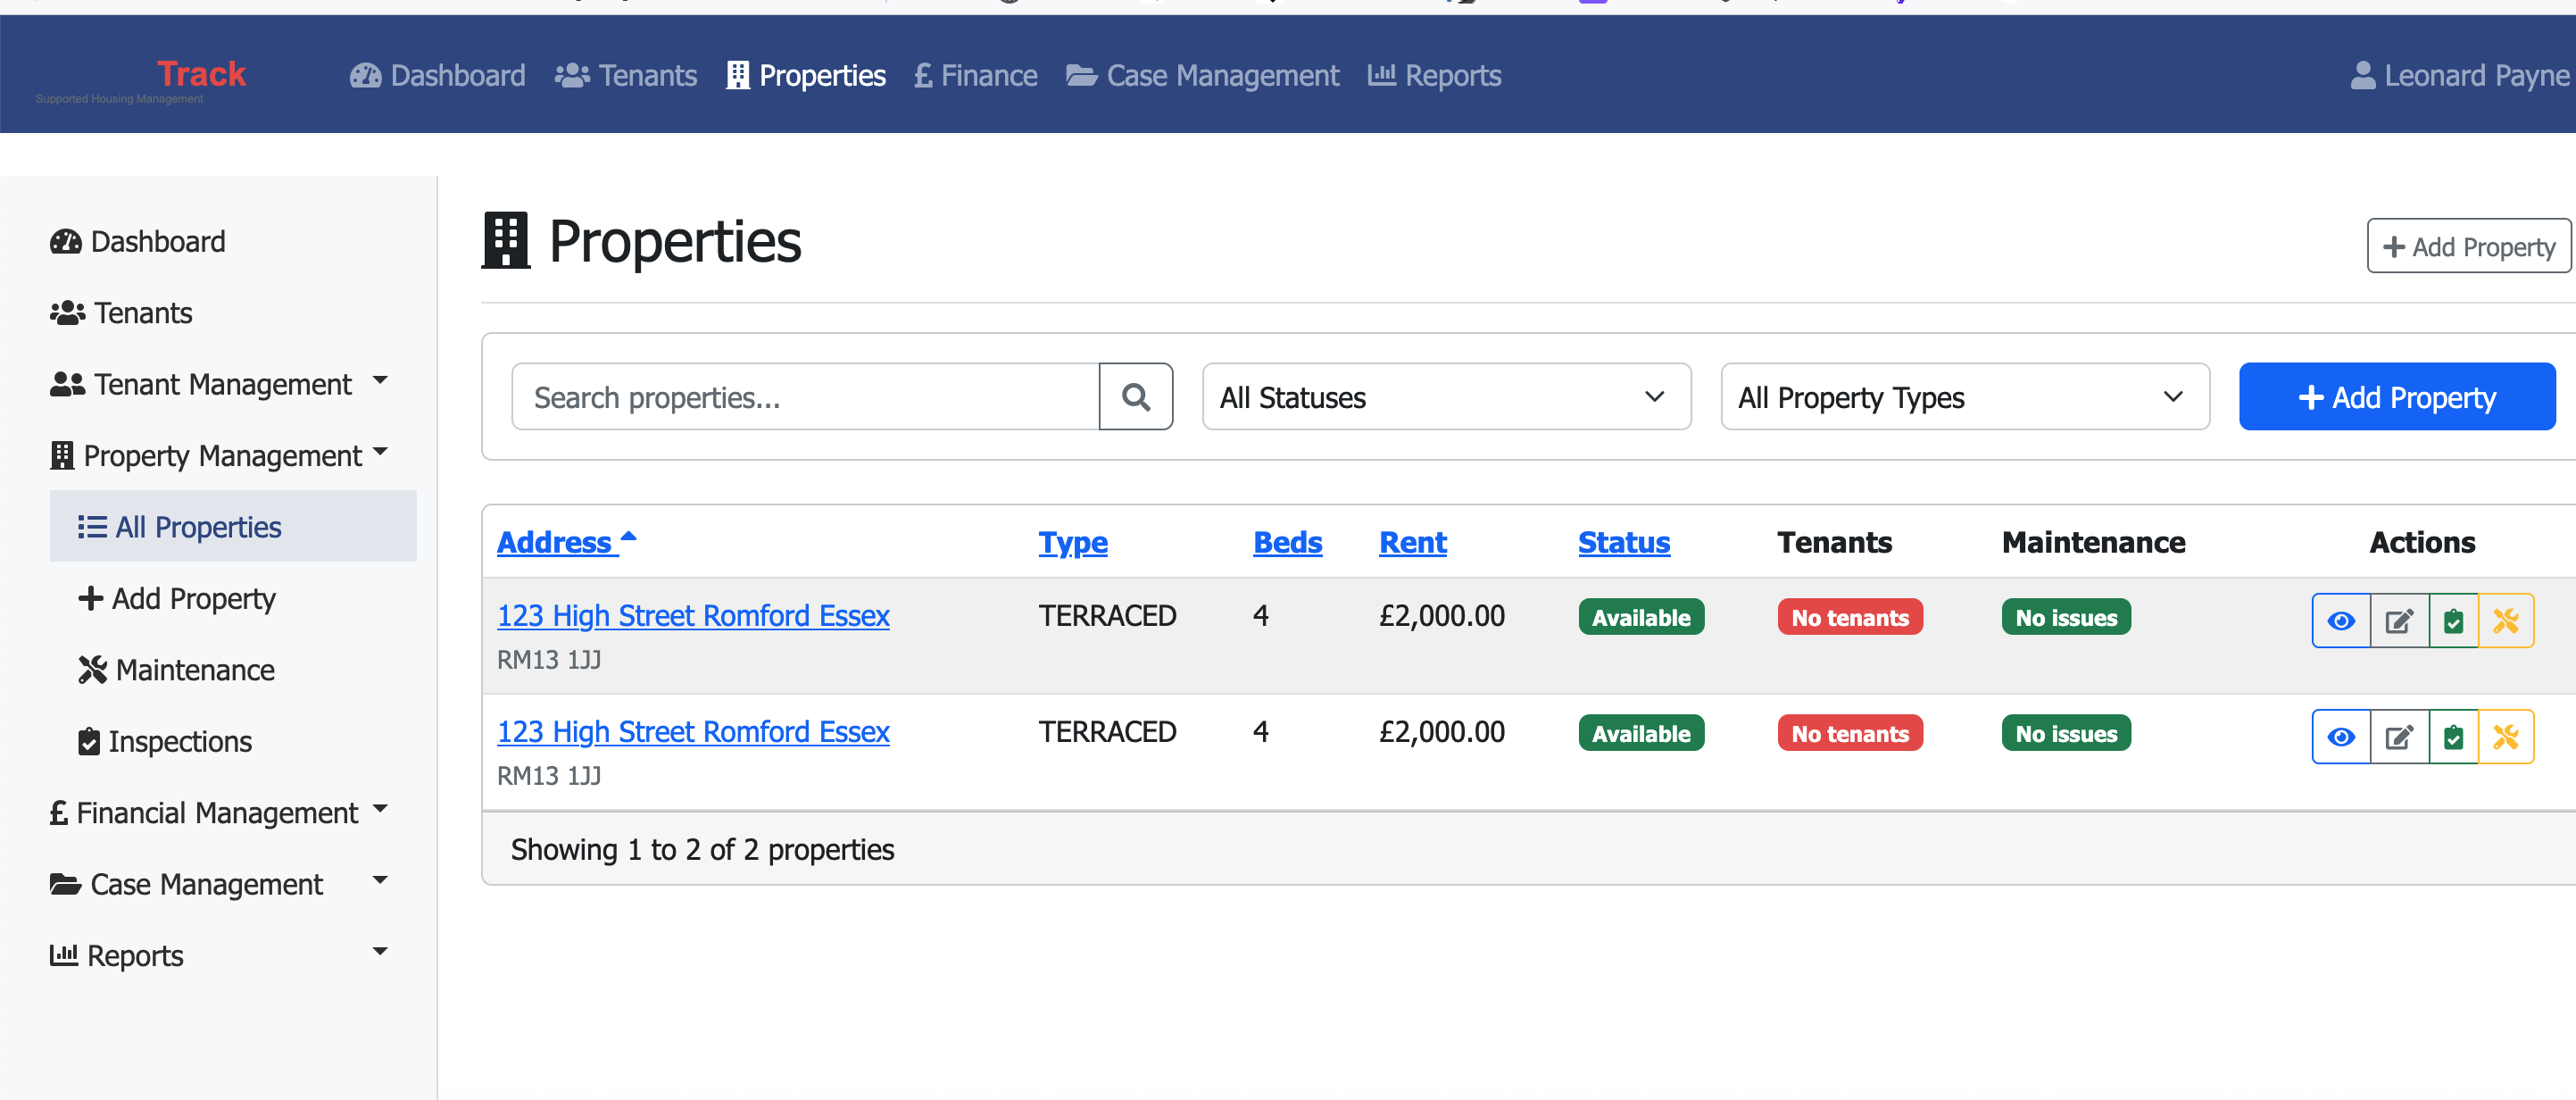Screen dimensions: 2576x1100
Task: Open Case Management from the top navigation
Action: pos(1203,74)
